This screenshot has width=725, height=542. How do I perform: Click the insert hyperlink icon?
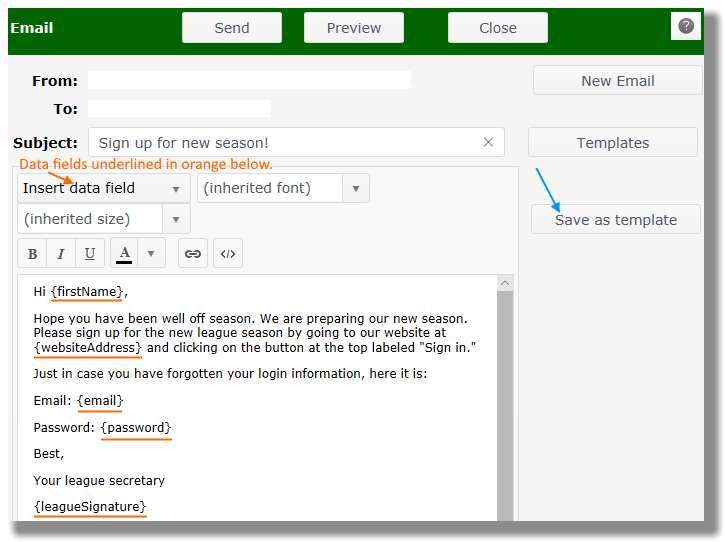click(x=193, y=254)
